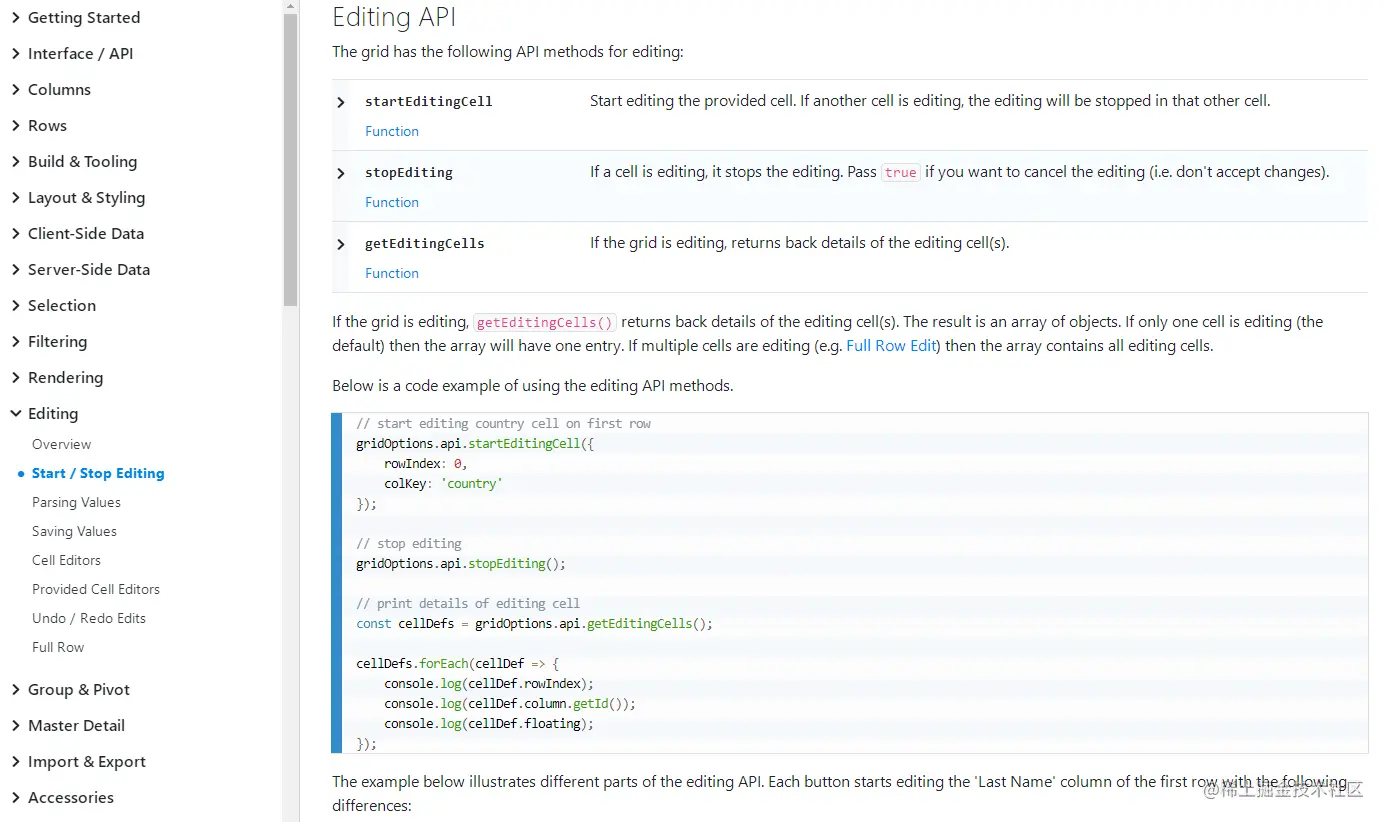Image resolution: width=1386 pixels, height=822 pixels.
Task: Open the Accessories menu item
Action: click(x=71, y=798)
